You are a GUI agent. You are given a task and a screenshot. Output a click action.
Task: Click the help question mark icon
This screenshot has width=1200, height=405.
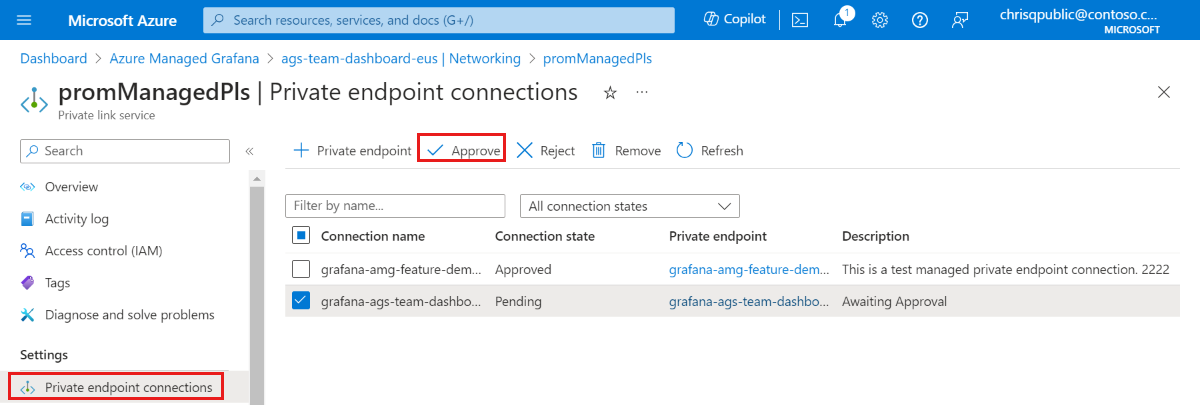[x=920, y=20]
